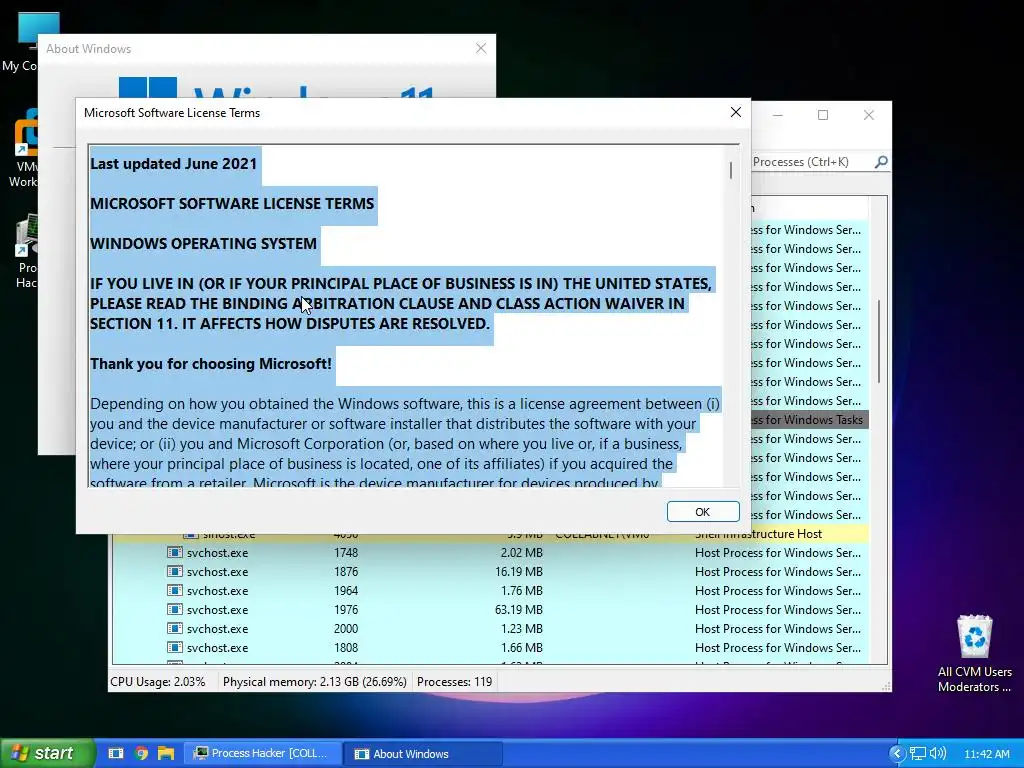Select svchost.exe row with PID 1964
The image size is (1024, 768).
490,590
